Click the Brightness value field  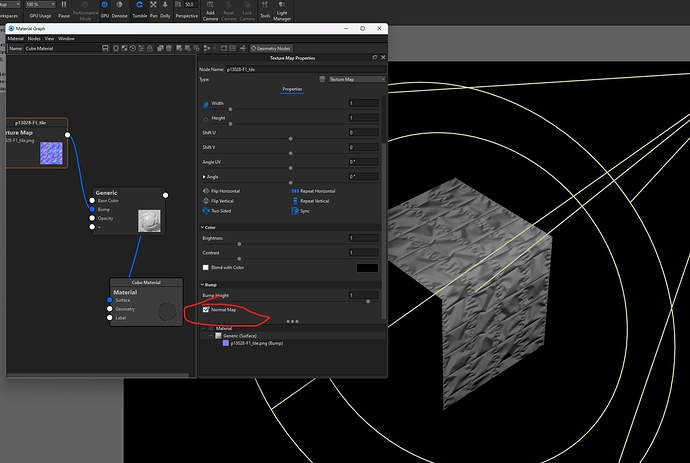coord(363,238)
